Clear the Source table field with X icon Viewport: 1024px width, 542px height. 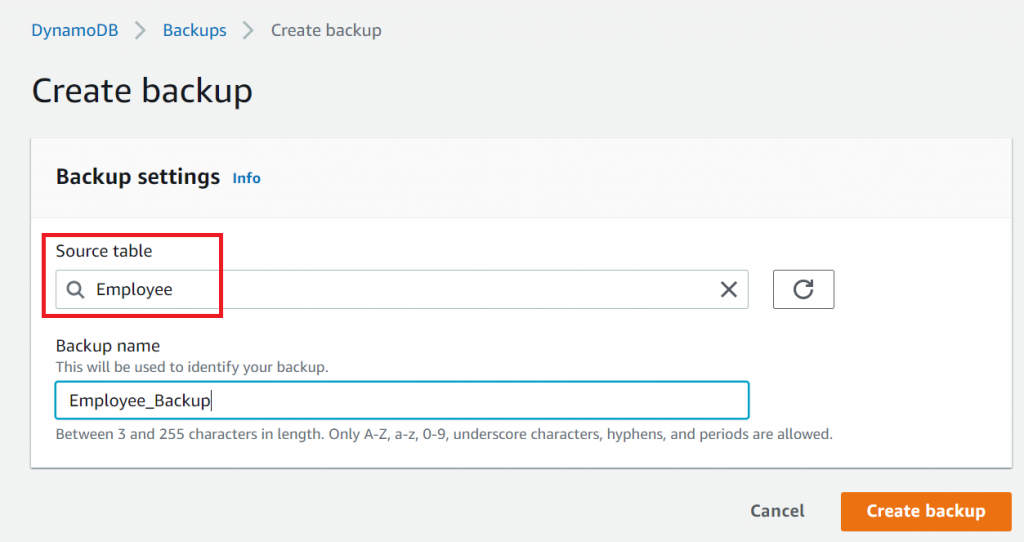729,289
